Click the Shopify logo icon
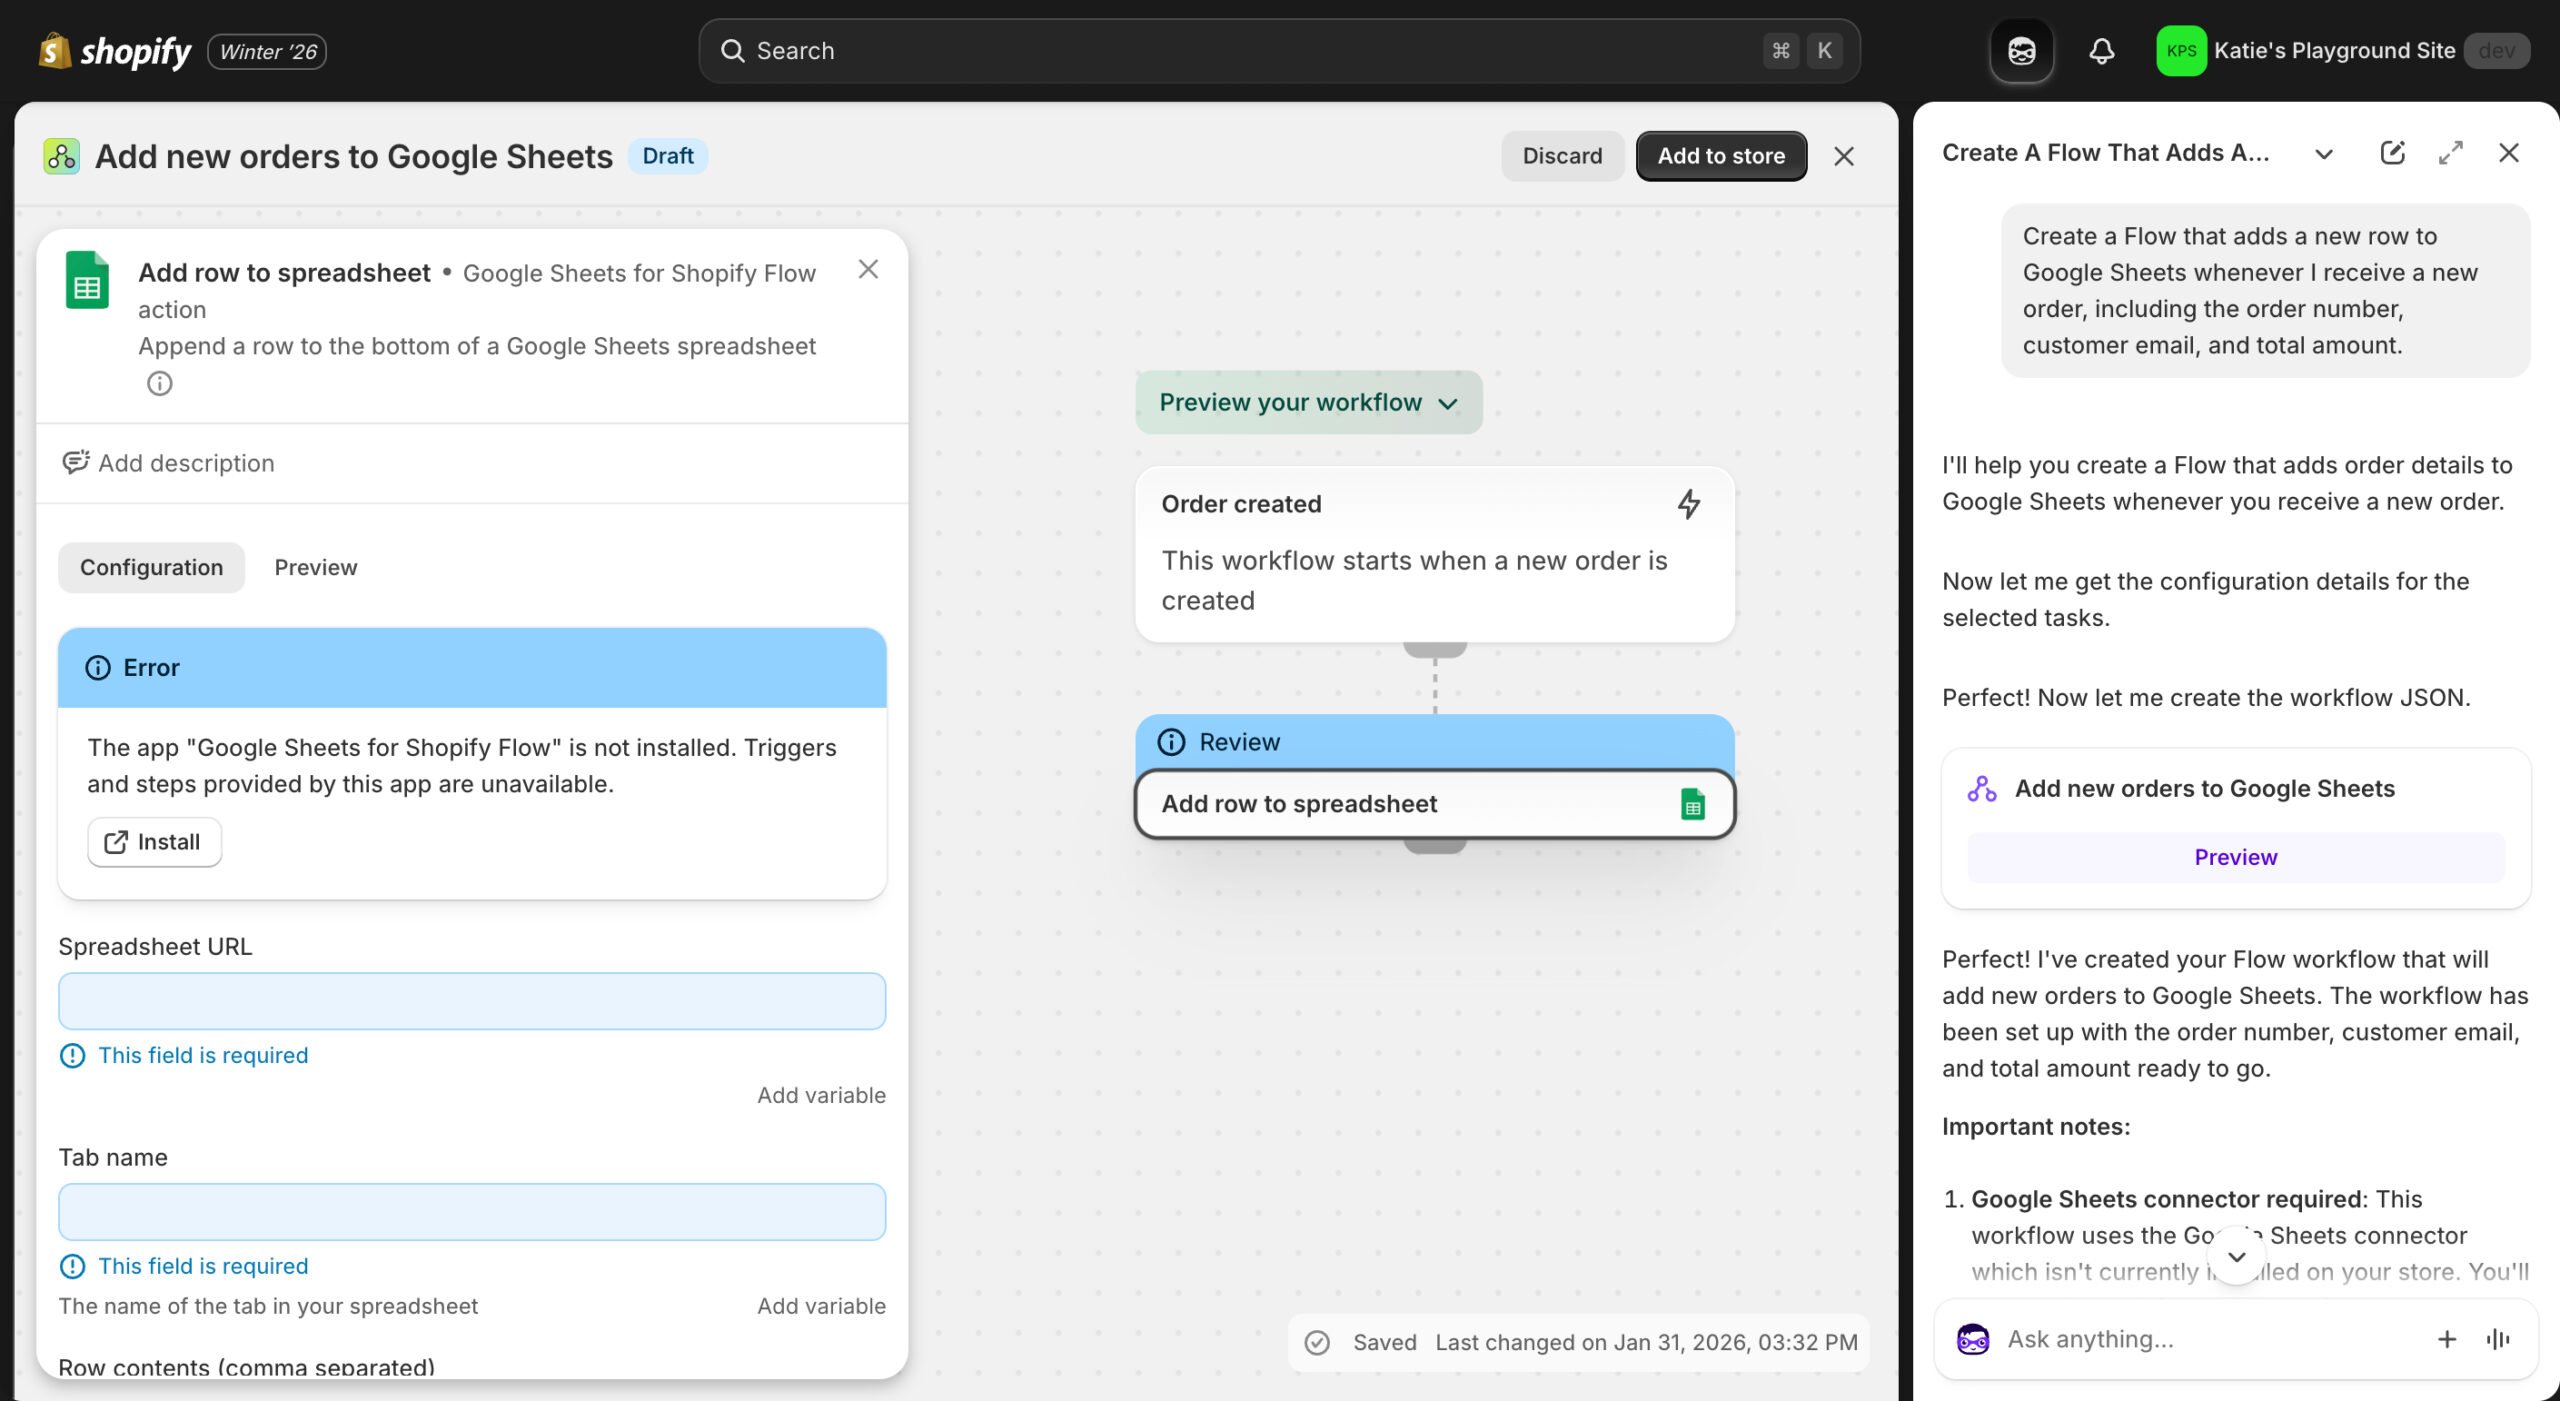Screen dimensions: 2560x1401 coord(55,50)
